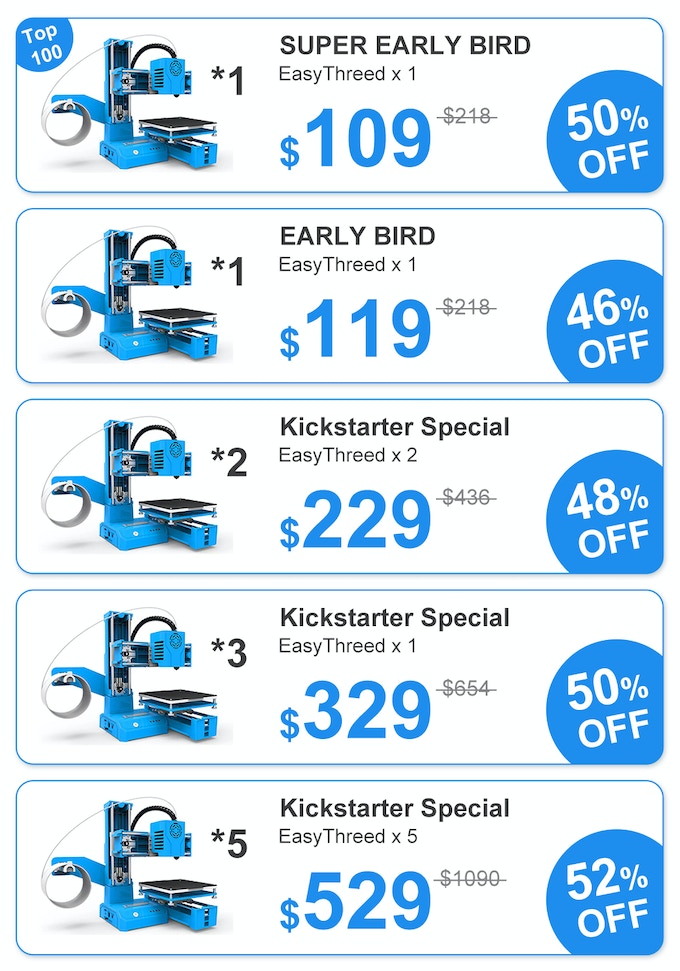Screen dimensions: 680x971
Task: Click the 48% OFF discount badge
Action: pyautogui.click(x=606, y=521)
